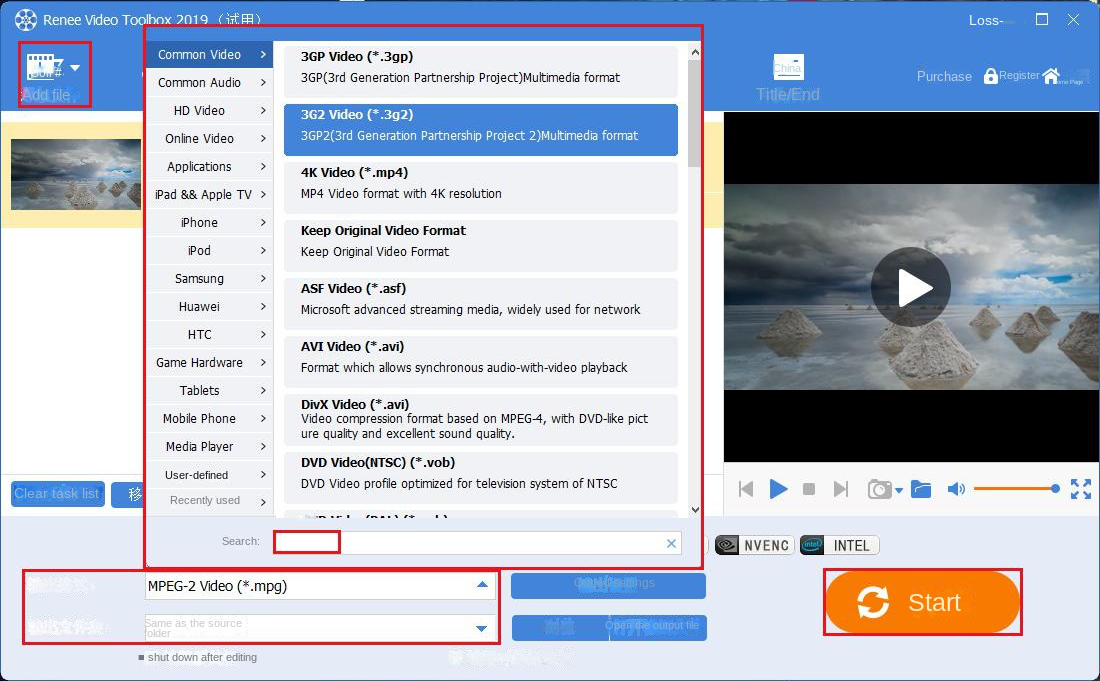Image resolution: width=1100 pixels, height=681 pixels.
Task: Choose DVD Video(NTSC) (*.vob) format
Action: coord(481,478)
